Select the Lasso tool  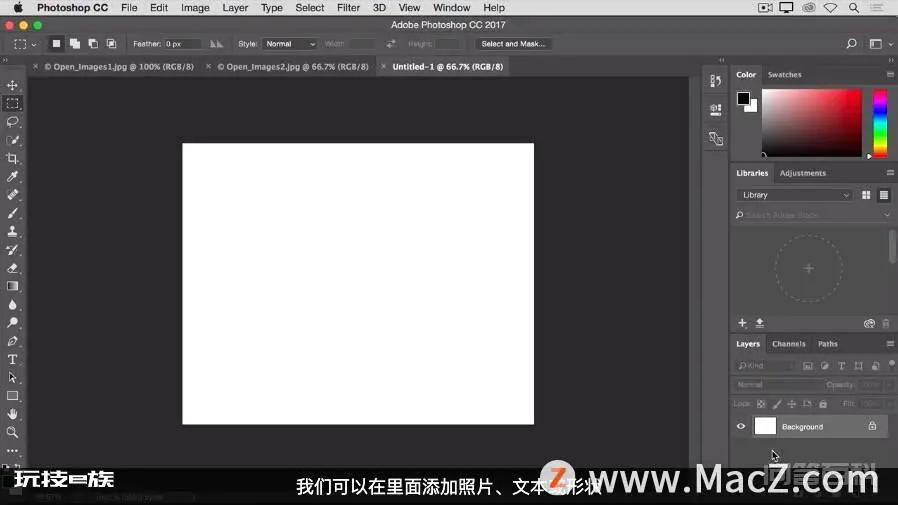12,122
